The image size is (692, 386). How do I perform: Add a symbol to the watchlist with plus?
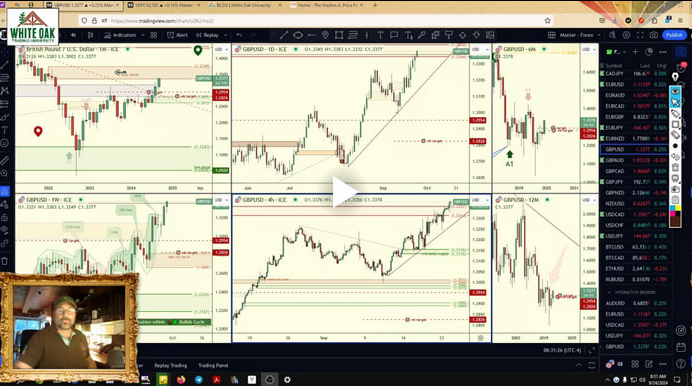[x=635, y=52]
